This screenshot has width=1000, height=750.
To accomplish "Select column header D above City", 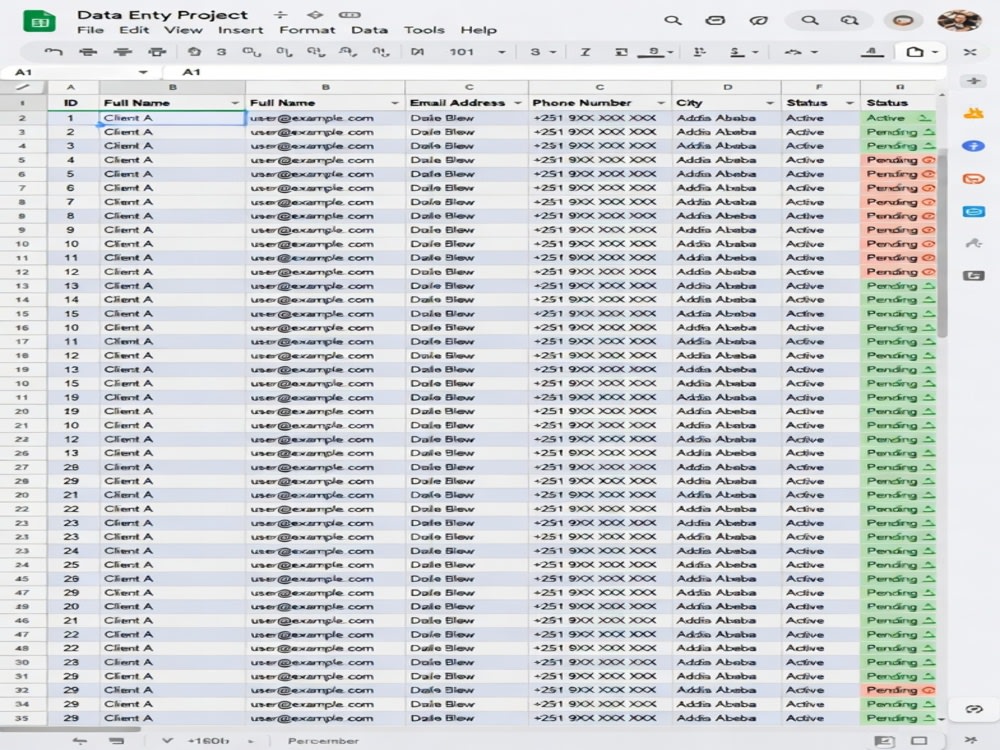I will click(x=727, y=87).
